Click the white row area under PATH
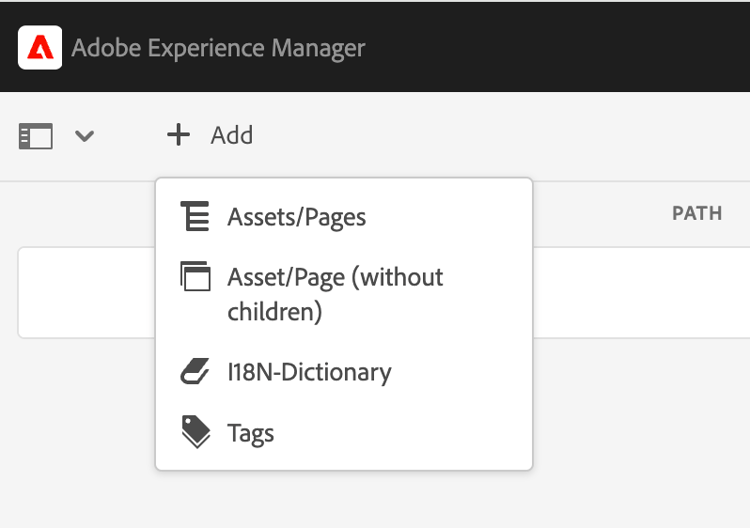 [x=640, y=292]
